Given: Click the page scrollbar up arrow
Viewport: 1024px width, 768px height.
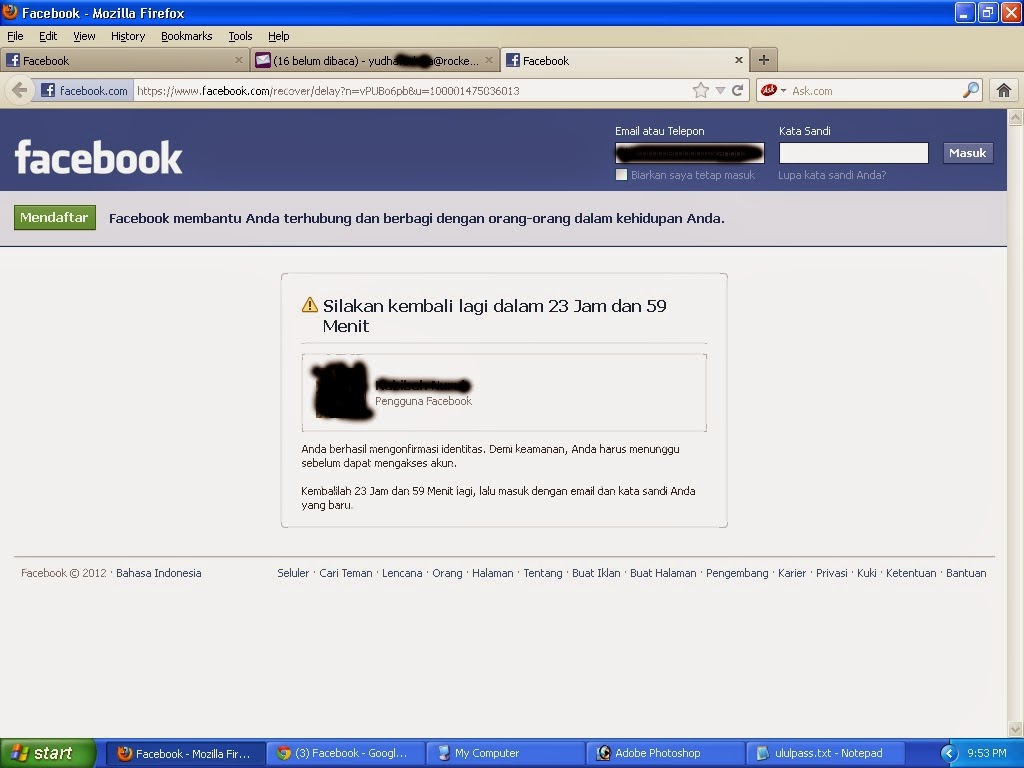Looking at the screenshot, I should click(1016, 118).
